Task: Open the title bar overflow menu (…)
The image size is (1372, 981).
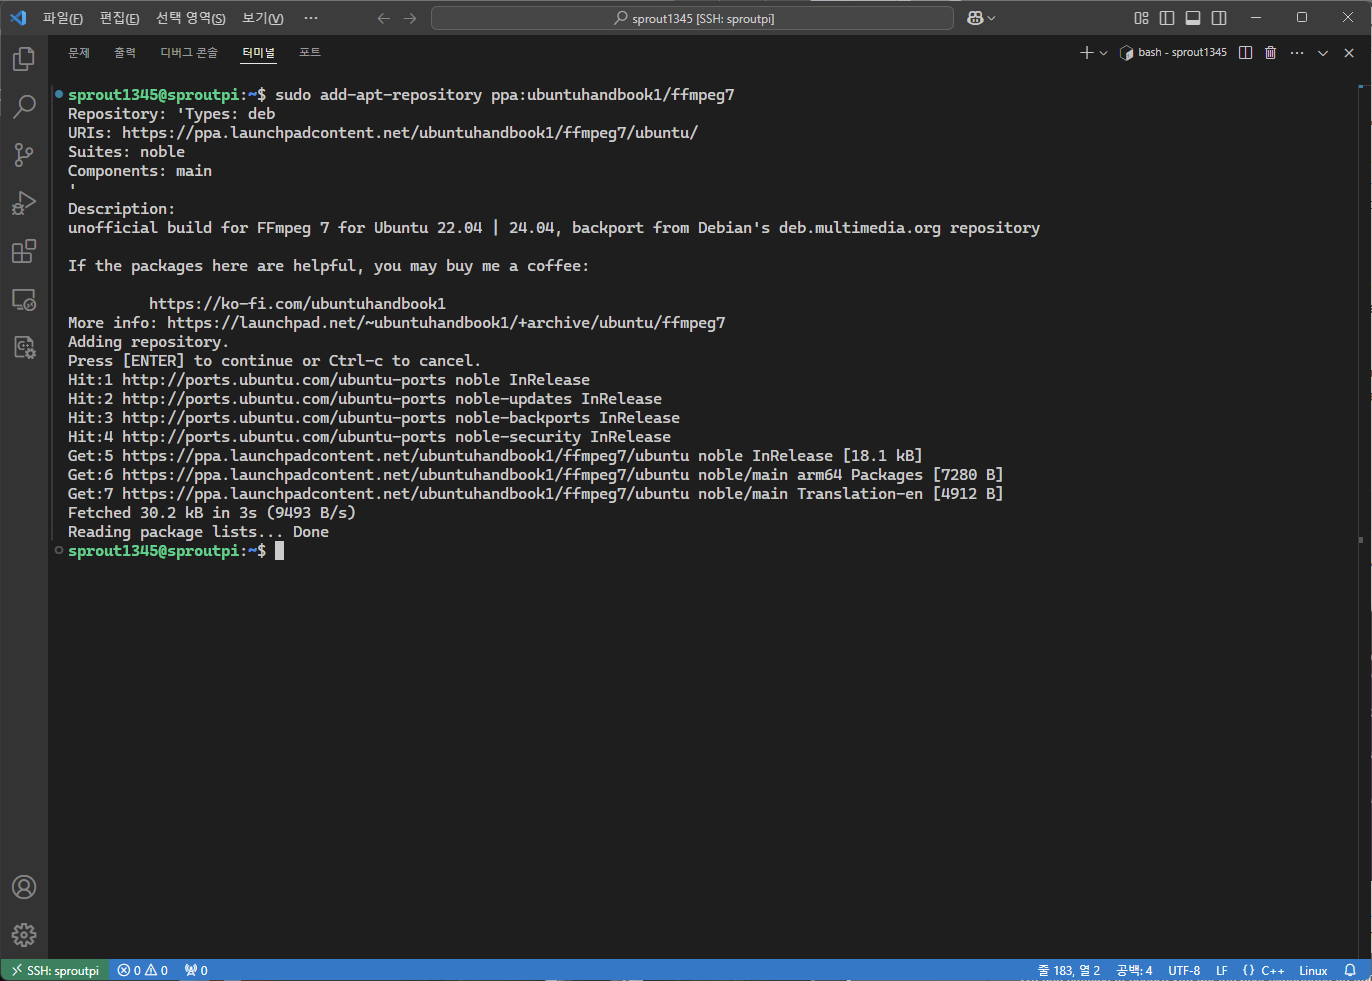Action: pyautogui.click(x=311, y=18)
